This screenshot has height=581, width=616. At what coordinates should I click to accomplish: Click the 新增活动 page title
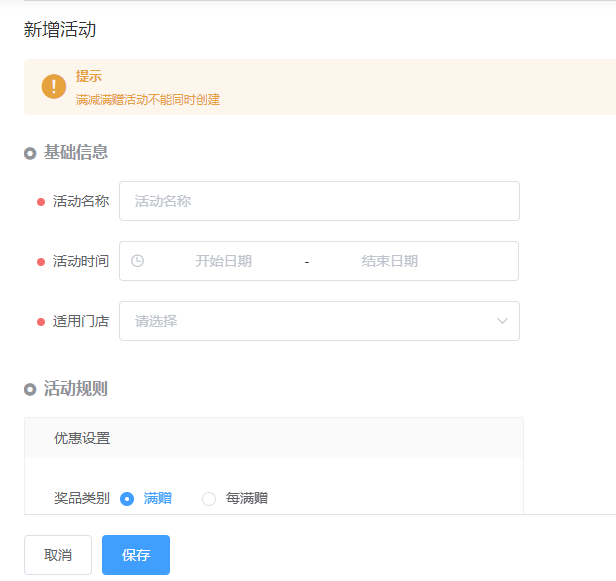coord(60,29)
